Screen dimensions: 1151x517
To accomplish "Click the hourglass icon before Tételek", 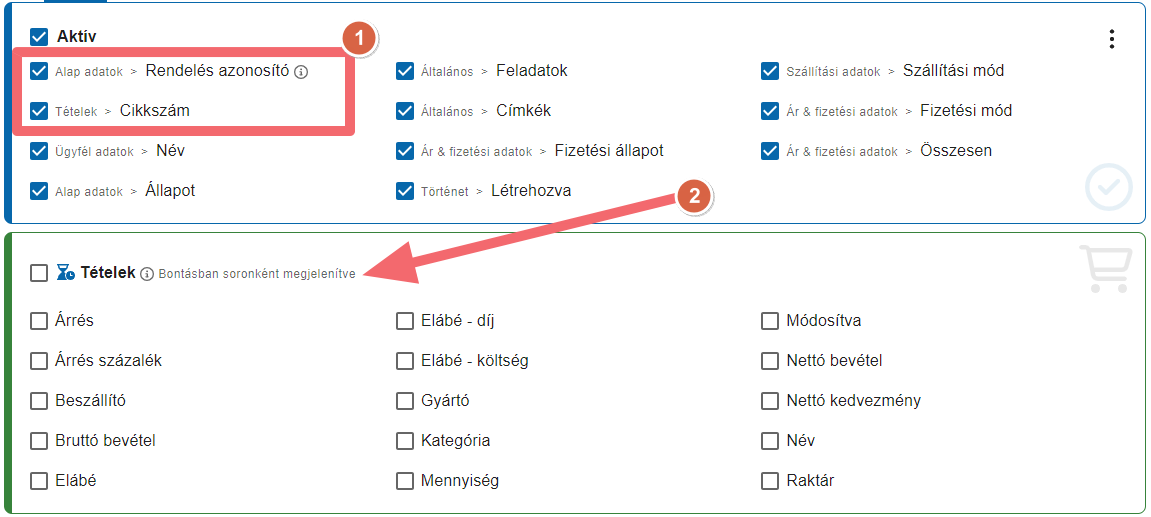I will click(65, 273).
